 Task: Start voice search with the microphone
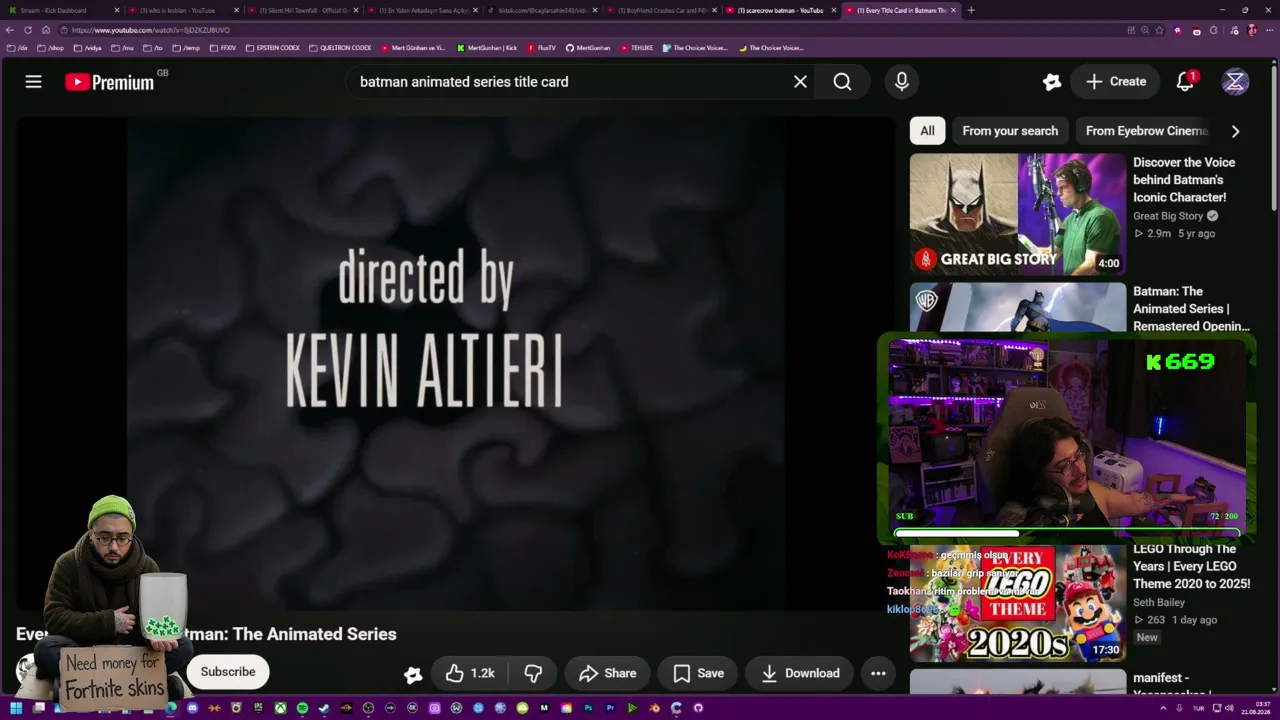point(902,82)
